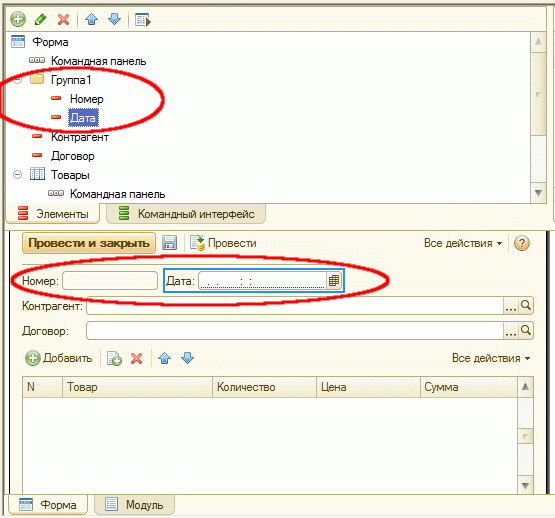The width and height of the screenshot is (555, 518).
Task: Click the green add element icon
Action: [18, 19]
